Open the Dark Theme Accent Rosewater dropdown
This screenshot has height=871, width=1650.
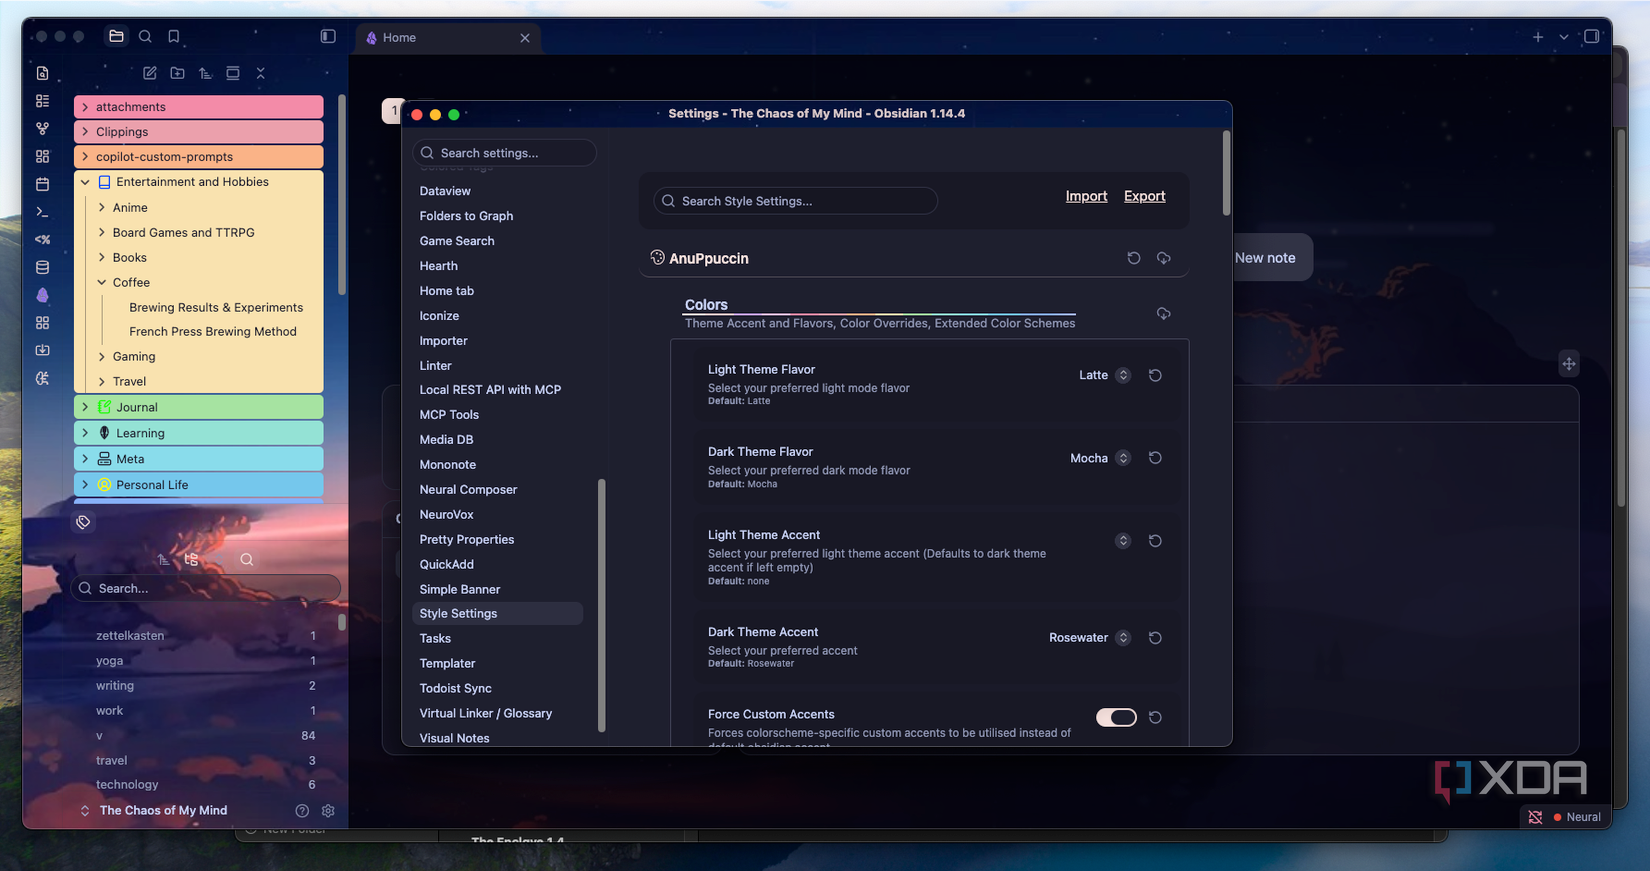tap(1089, 638)
